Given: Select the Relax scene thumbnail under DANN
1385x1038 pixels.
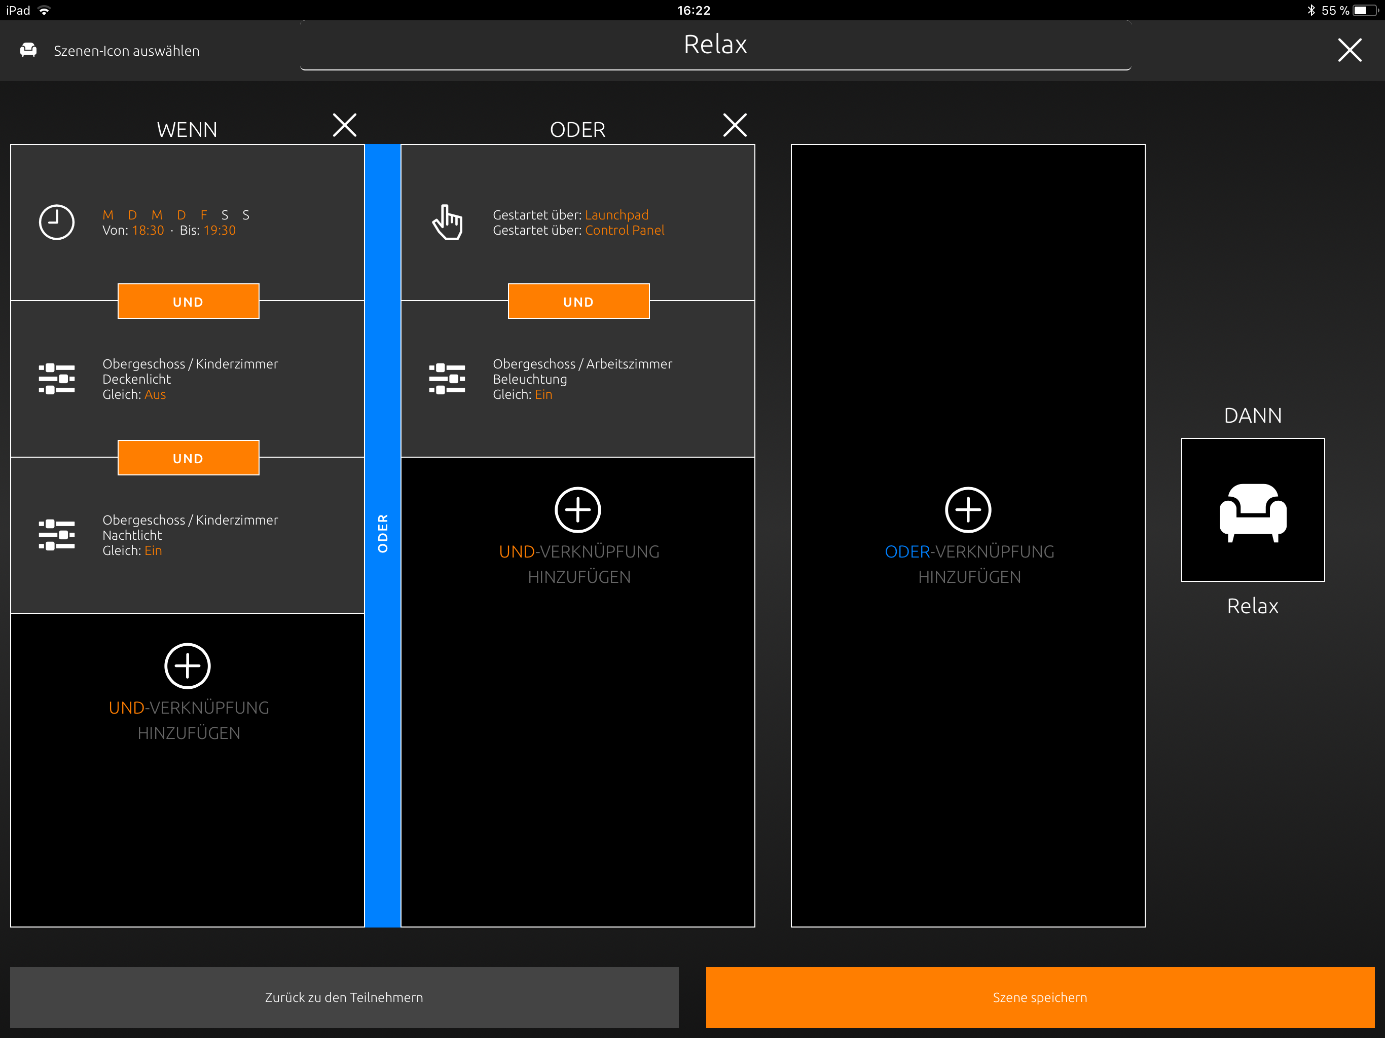Looking at the screenshot, I should click(1253, 510).
